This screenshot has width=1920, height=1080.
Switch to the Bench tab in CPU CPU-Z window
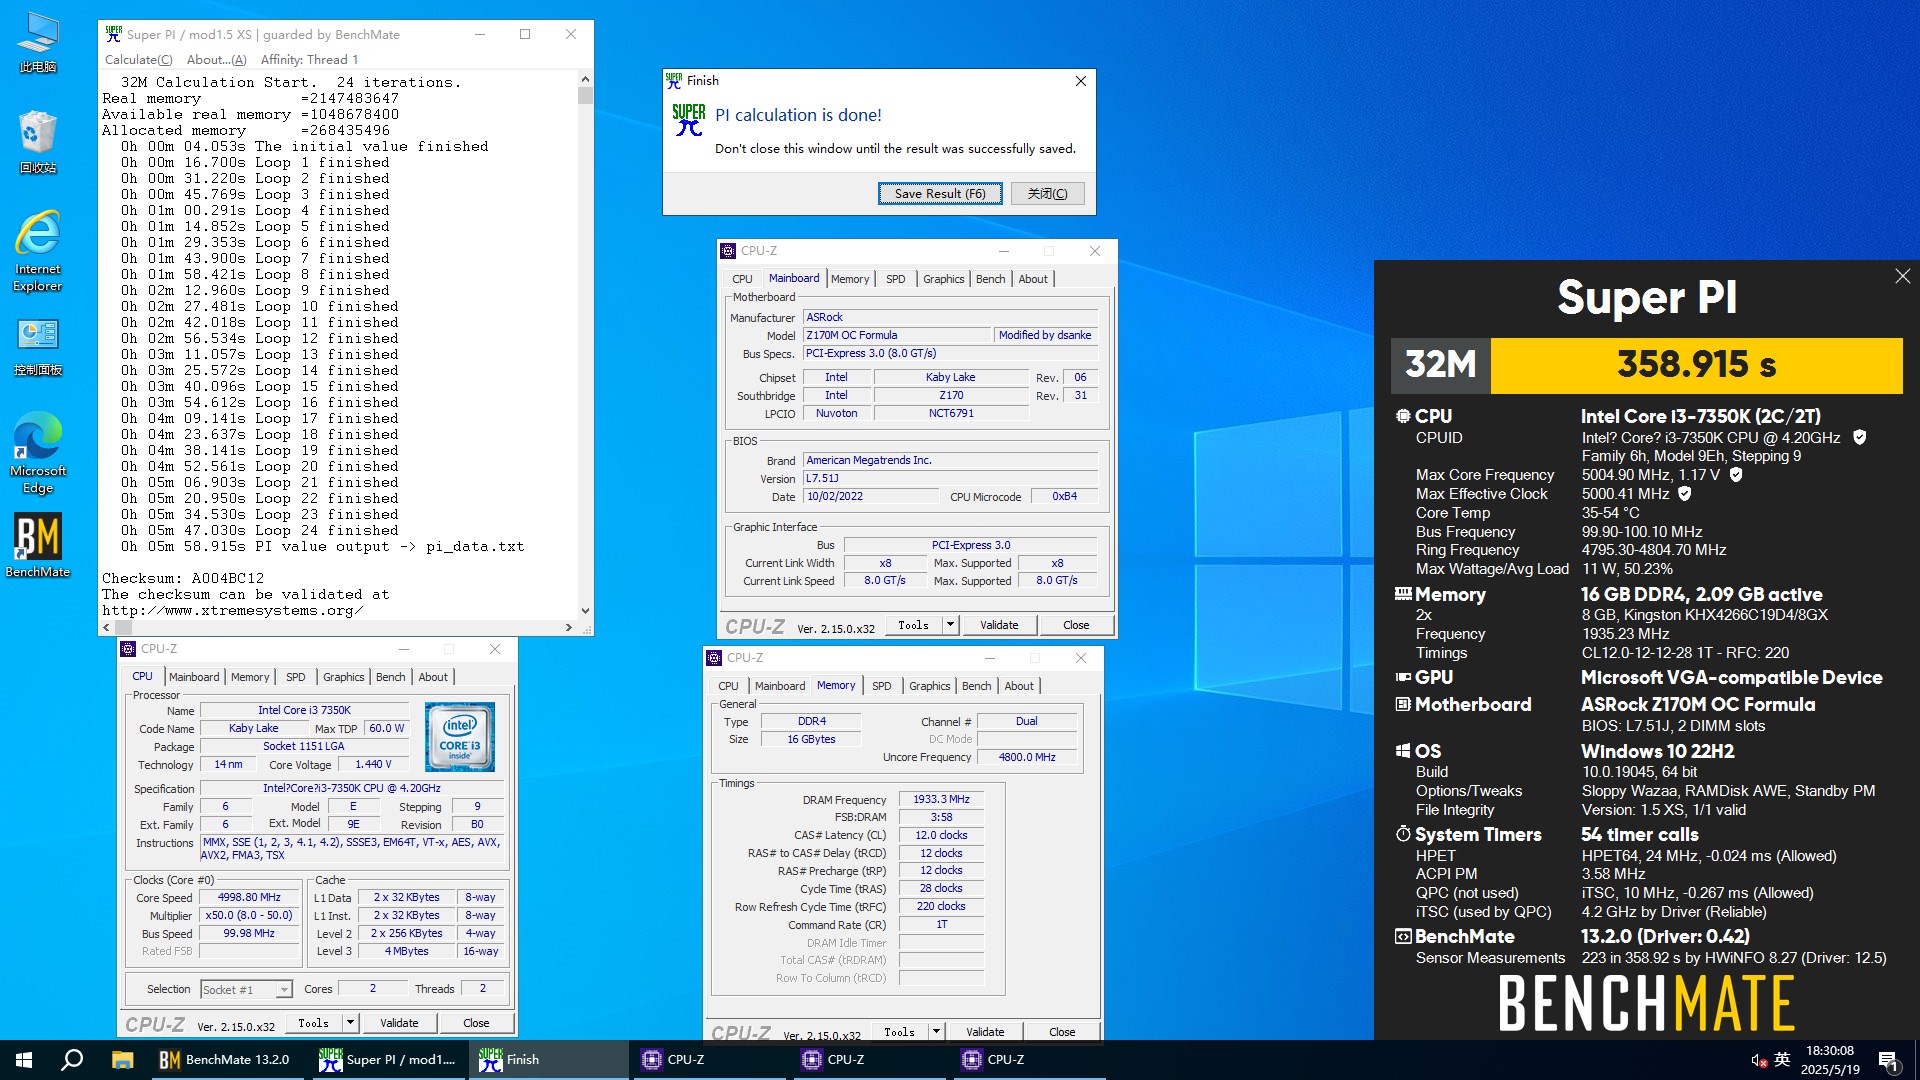(x=391, y=677)
